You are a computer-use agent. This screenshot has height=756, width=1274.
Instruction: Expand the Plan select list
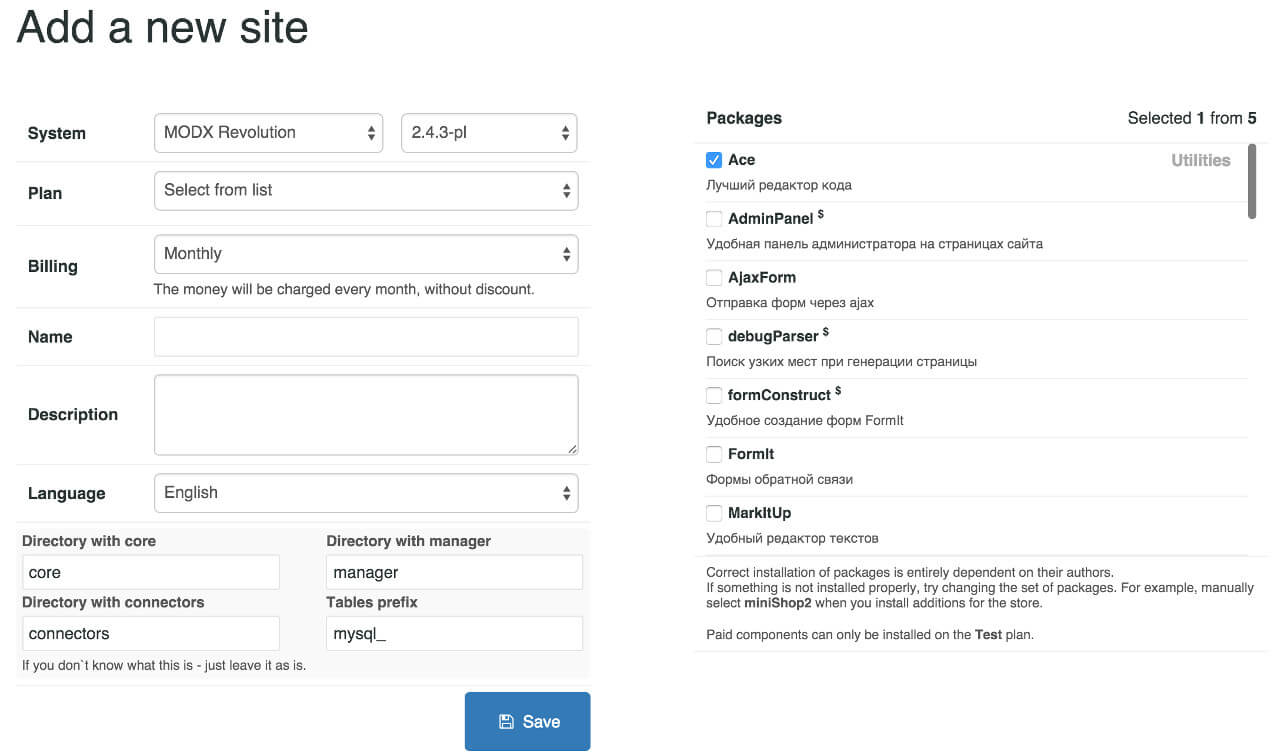click(366, 190)
